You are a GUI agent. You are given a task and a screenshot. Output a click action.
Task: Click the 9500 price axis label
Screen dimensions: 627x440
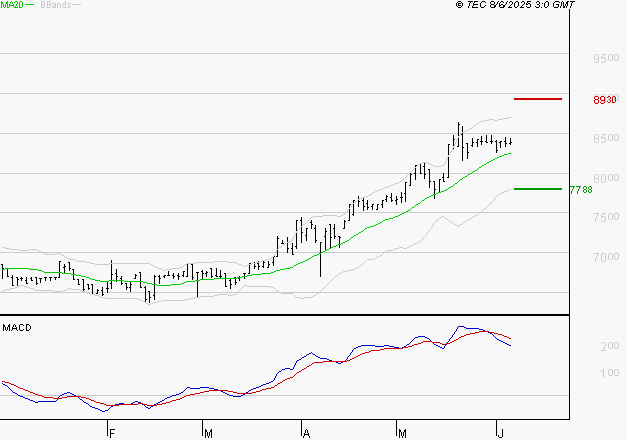point(606,58)
